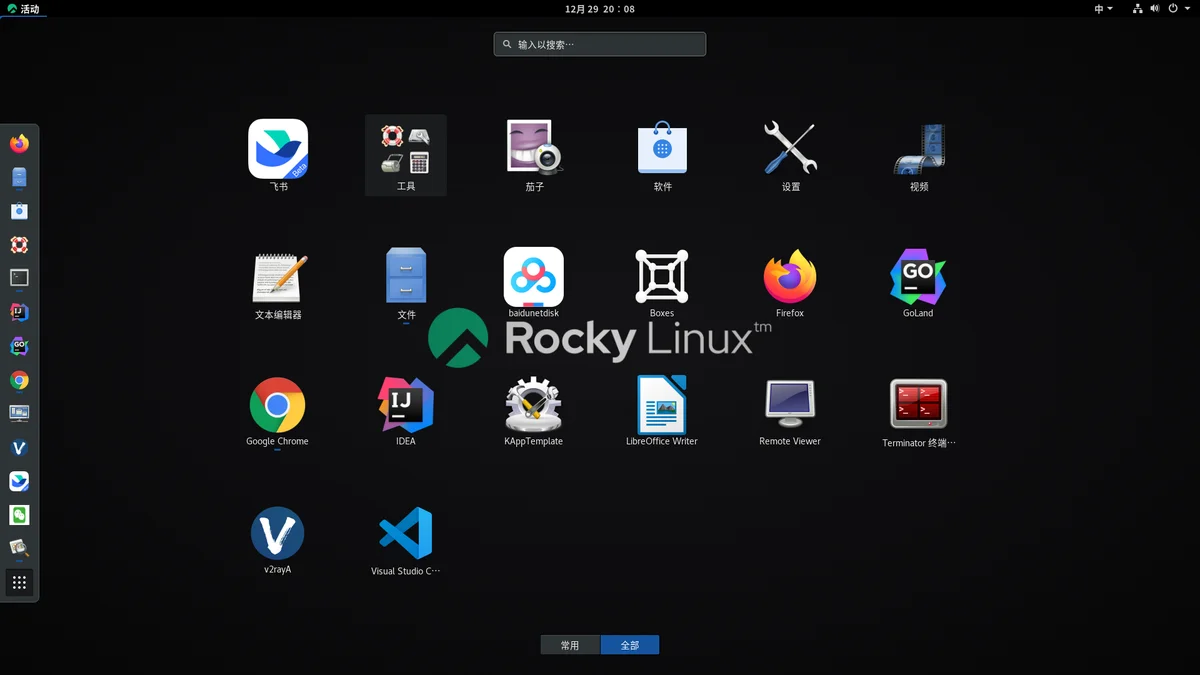Click monitor screen icon in the dock

[x=19, y=413]
